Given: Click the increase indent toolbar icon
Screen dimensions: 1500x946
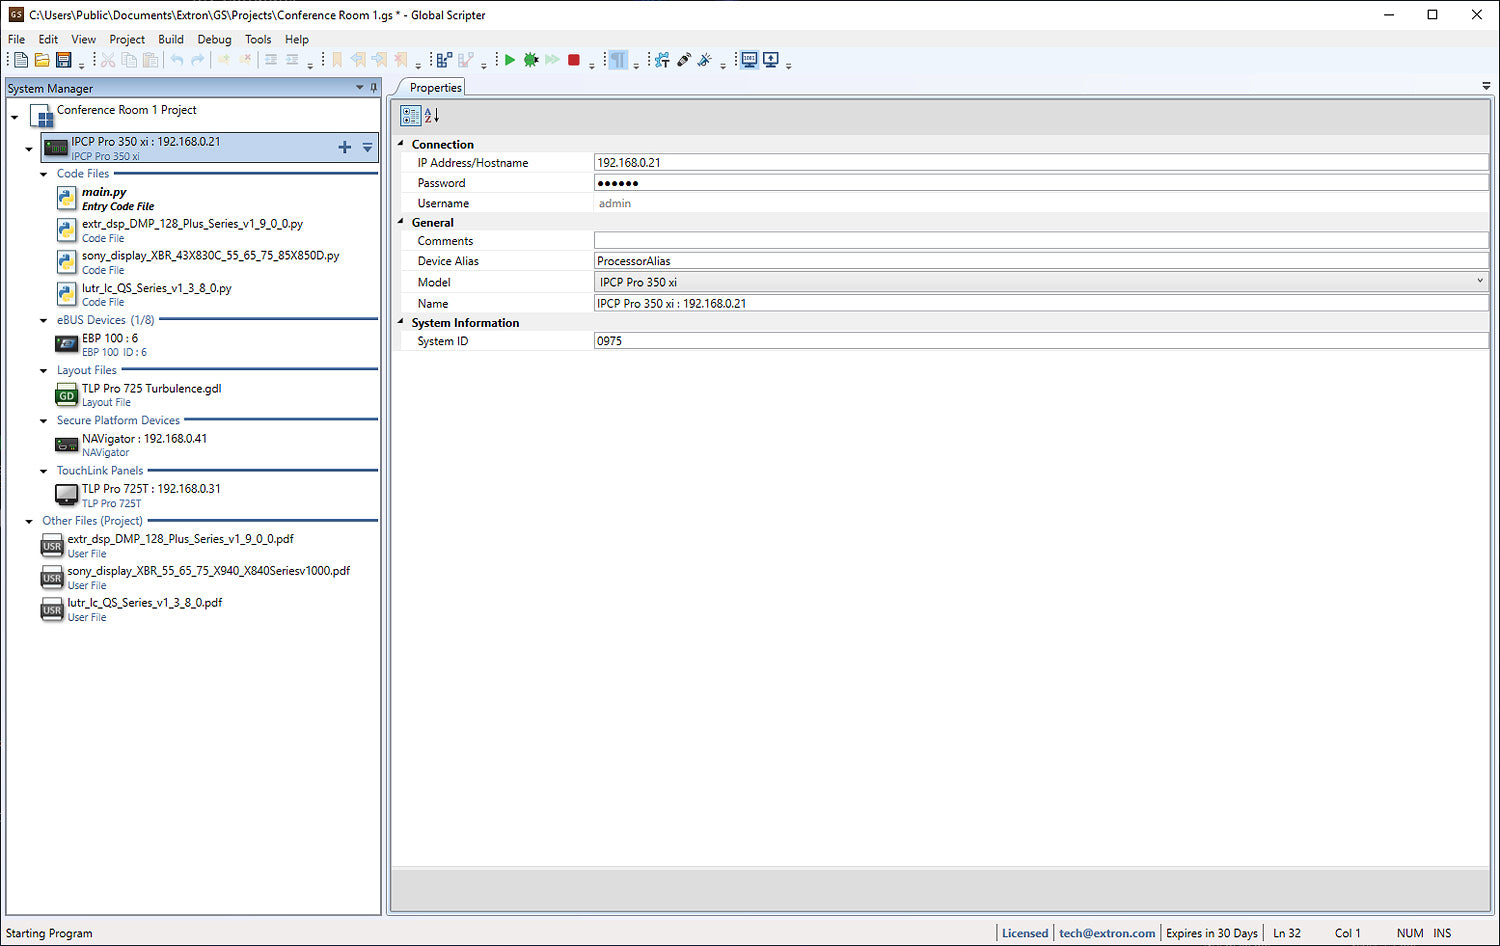Looking at the screenshot, I should coord(292,60).
